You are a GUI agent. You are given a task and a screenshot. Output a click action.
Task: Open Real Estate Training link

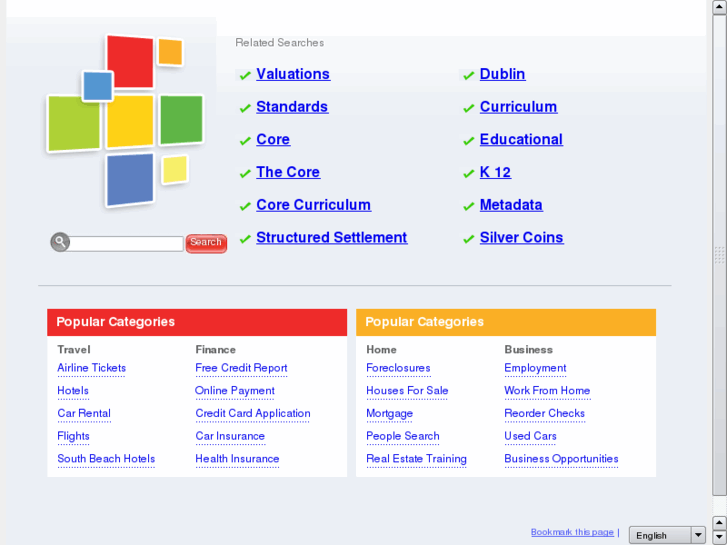coord(416,459)
